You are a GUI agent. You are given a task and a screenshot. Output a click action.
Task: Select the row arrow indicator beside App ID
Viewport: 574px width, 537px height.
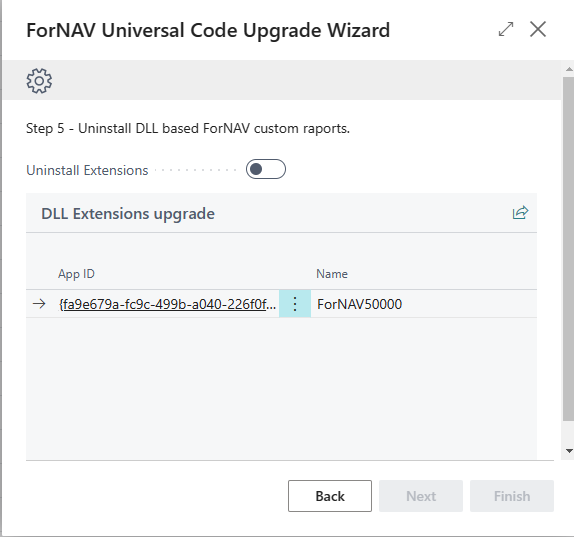(x=39, y=304)
